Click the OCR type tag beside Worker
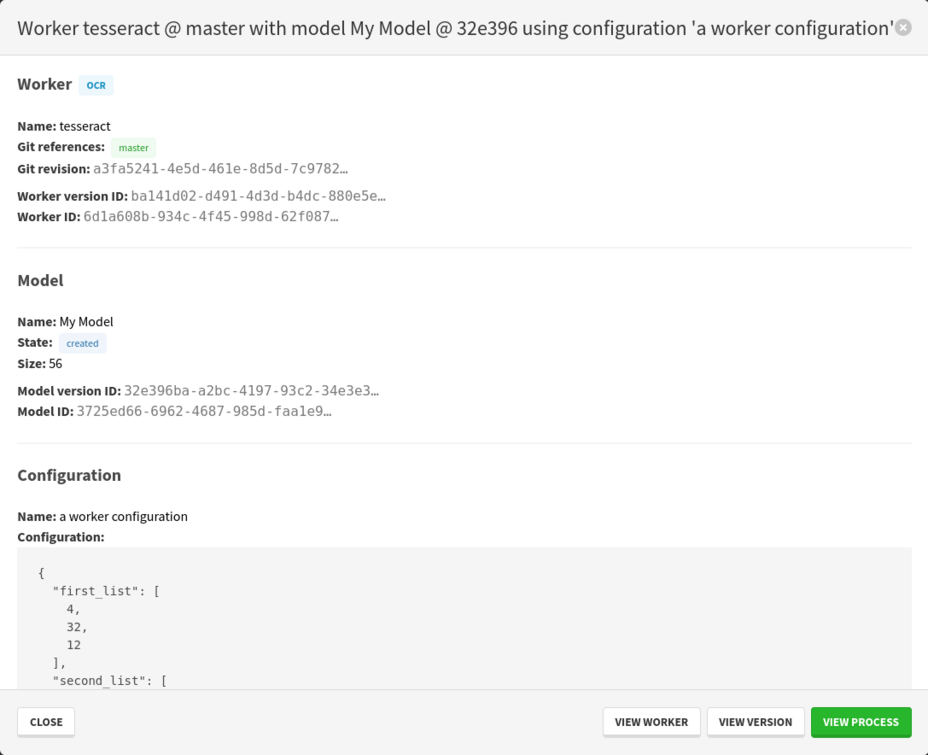928x755 pixels. coord(96,86)
